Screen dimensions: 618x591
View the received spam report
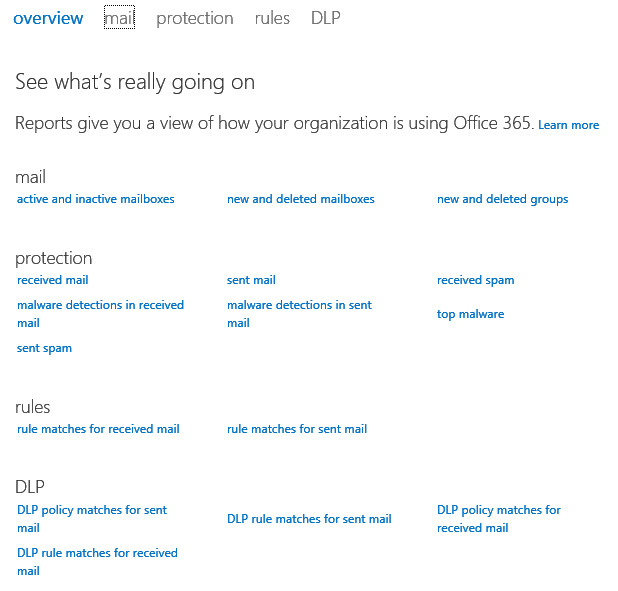click(475, 280)
